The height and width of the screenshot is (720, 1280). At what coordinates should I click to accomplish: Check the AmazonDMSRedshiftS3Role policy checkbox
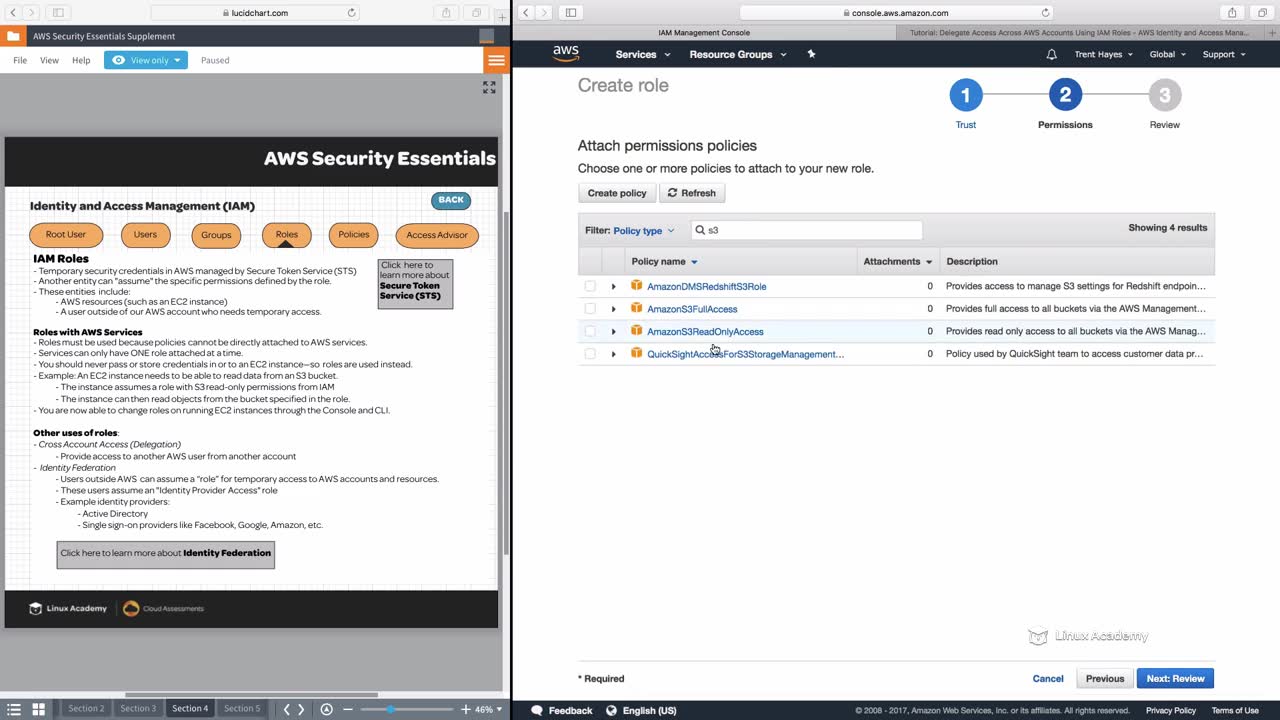590,286
